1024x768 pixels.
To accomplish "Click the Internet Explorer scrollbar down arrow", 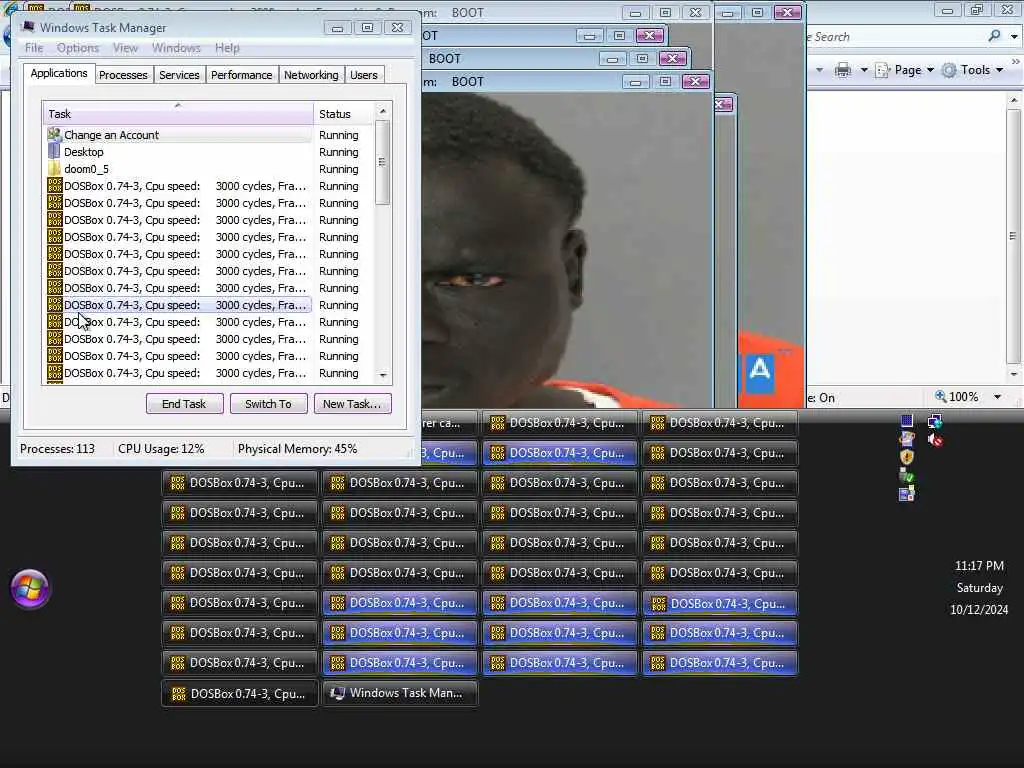I will (x=1013, y=374).
